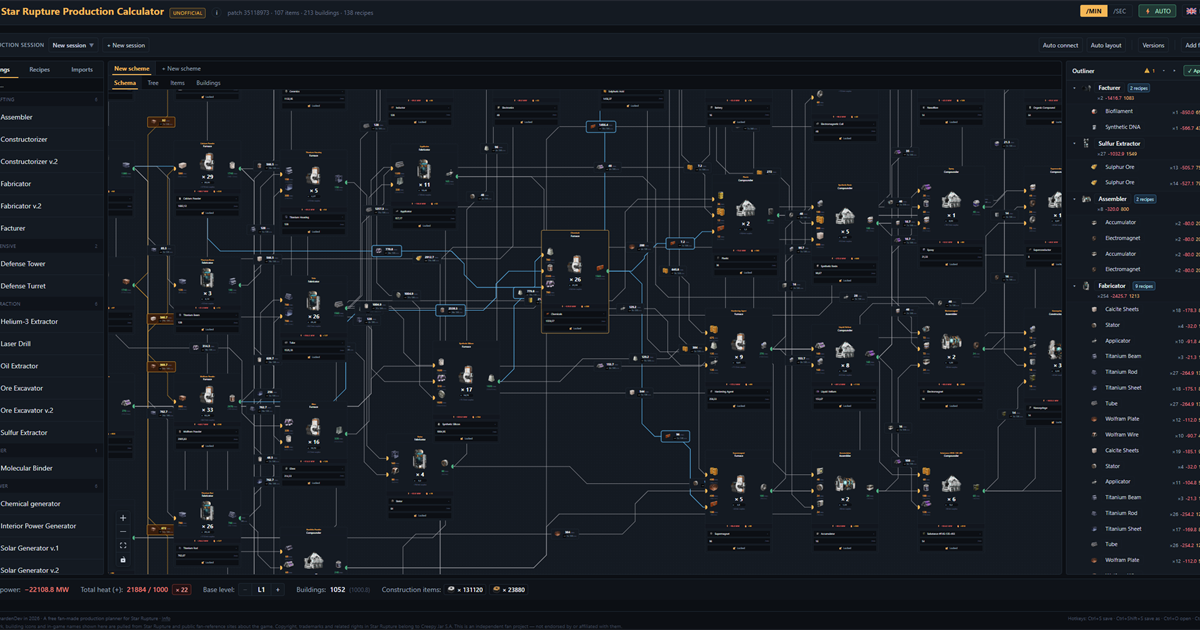
Task: Open the Versions button
Action: [1154, 45]
